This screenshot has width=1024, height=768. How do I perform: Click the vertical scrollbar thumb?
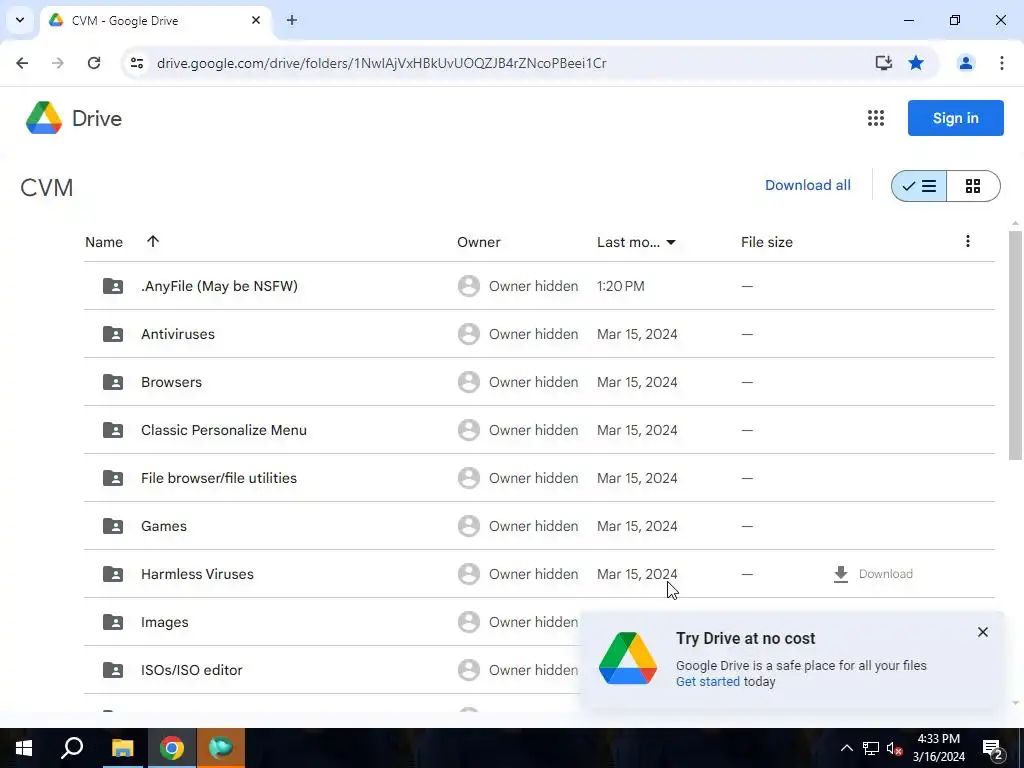[1016, 345]
